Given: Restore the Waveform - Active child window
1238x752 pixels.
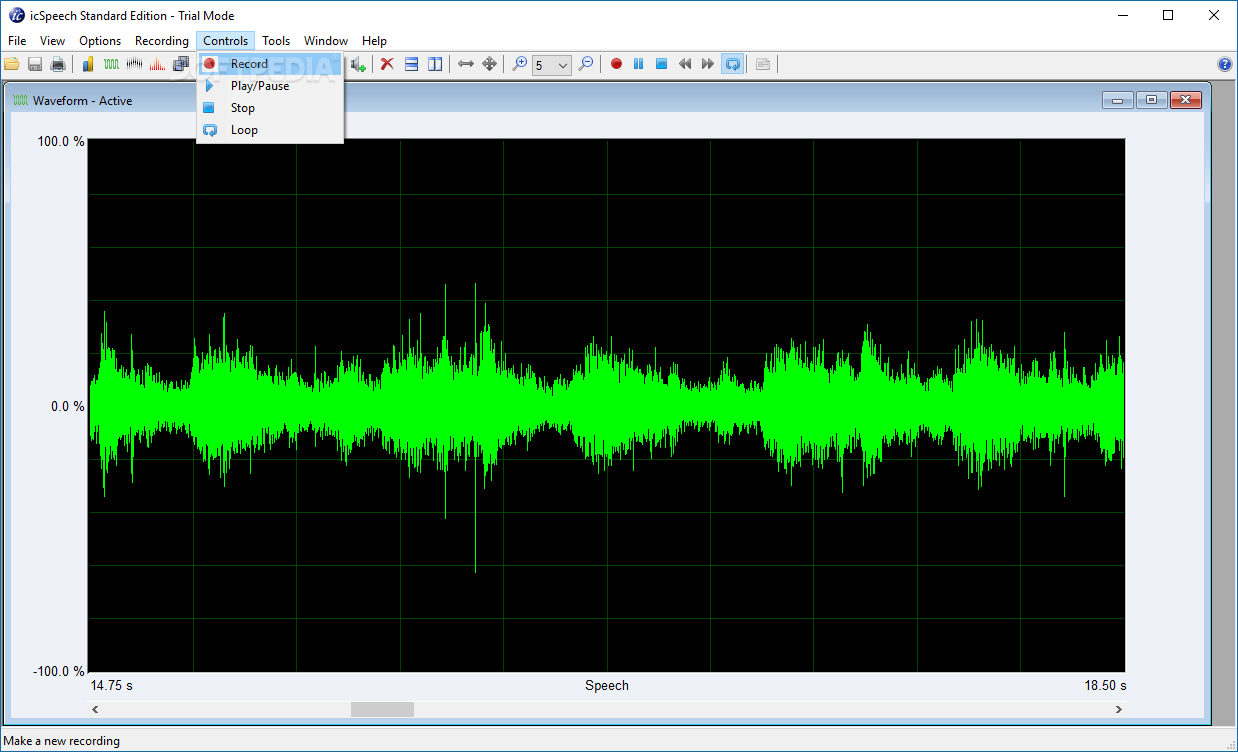Looking at the screenshot, I should (x=1151, y=100).
